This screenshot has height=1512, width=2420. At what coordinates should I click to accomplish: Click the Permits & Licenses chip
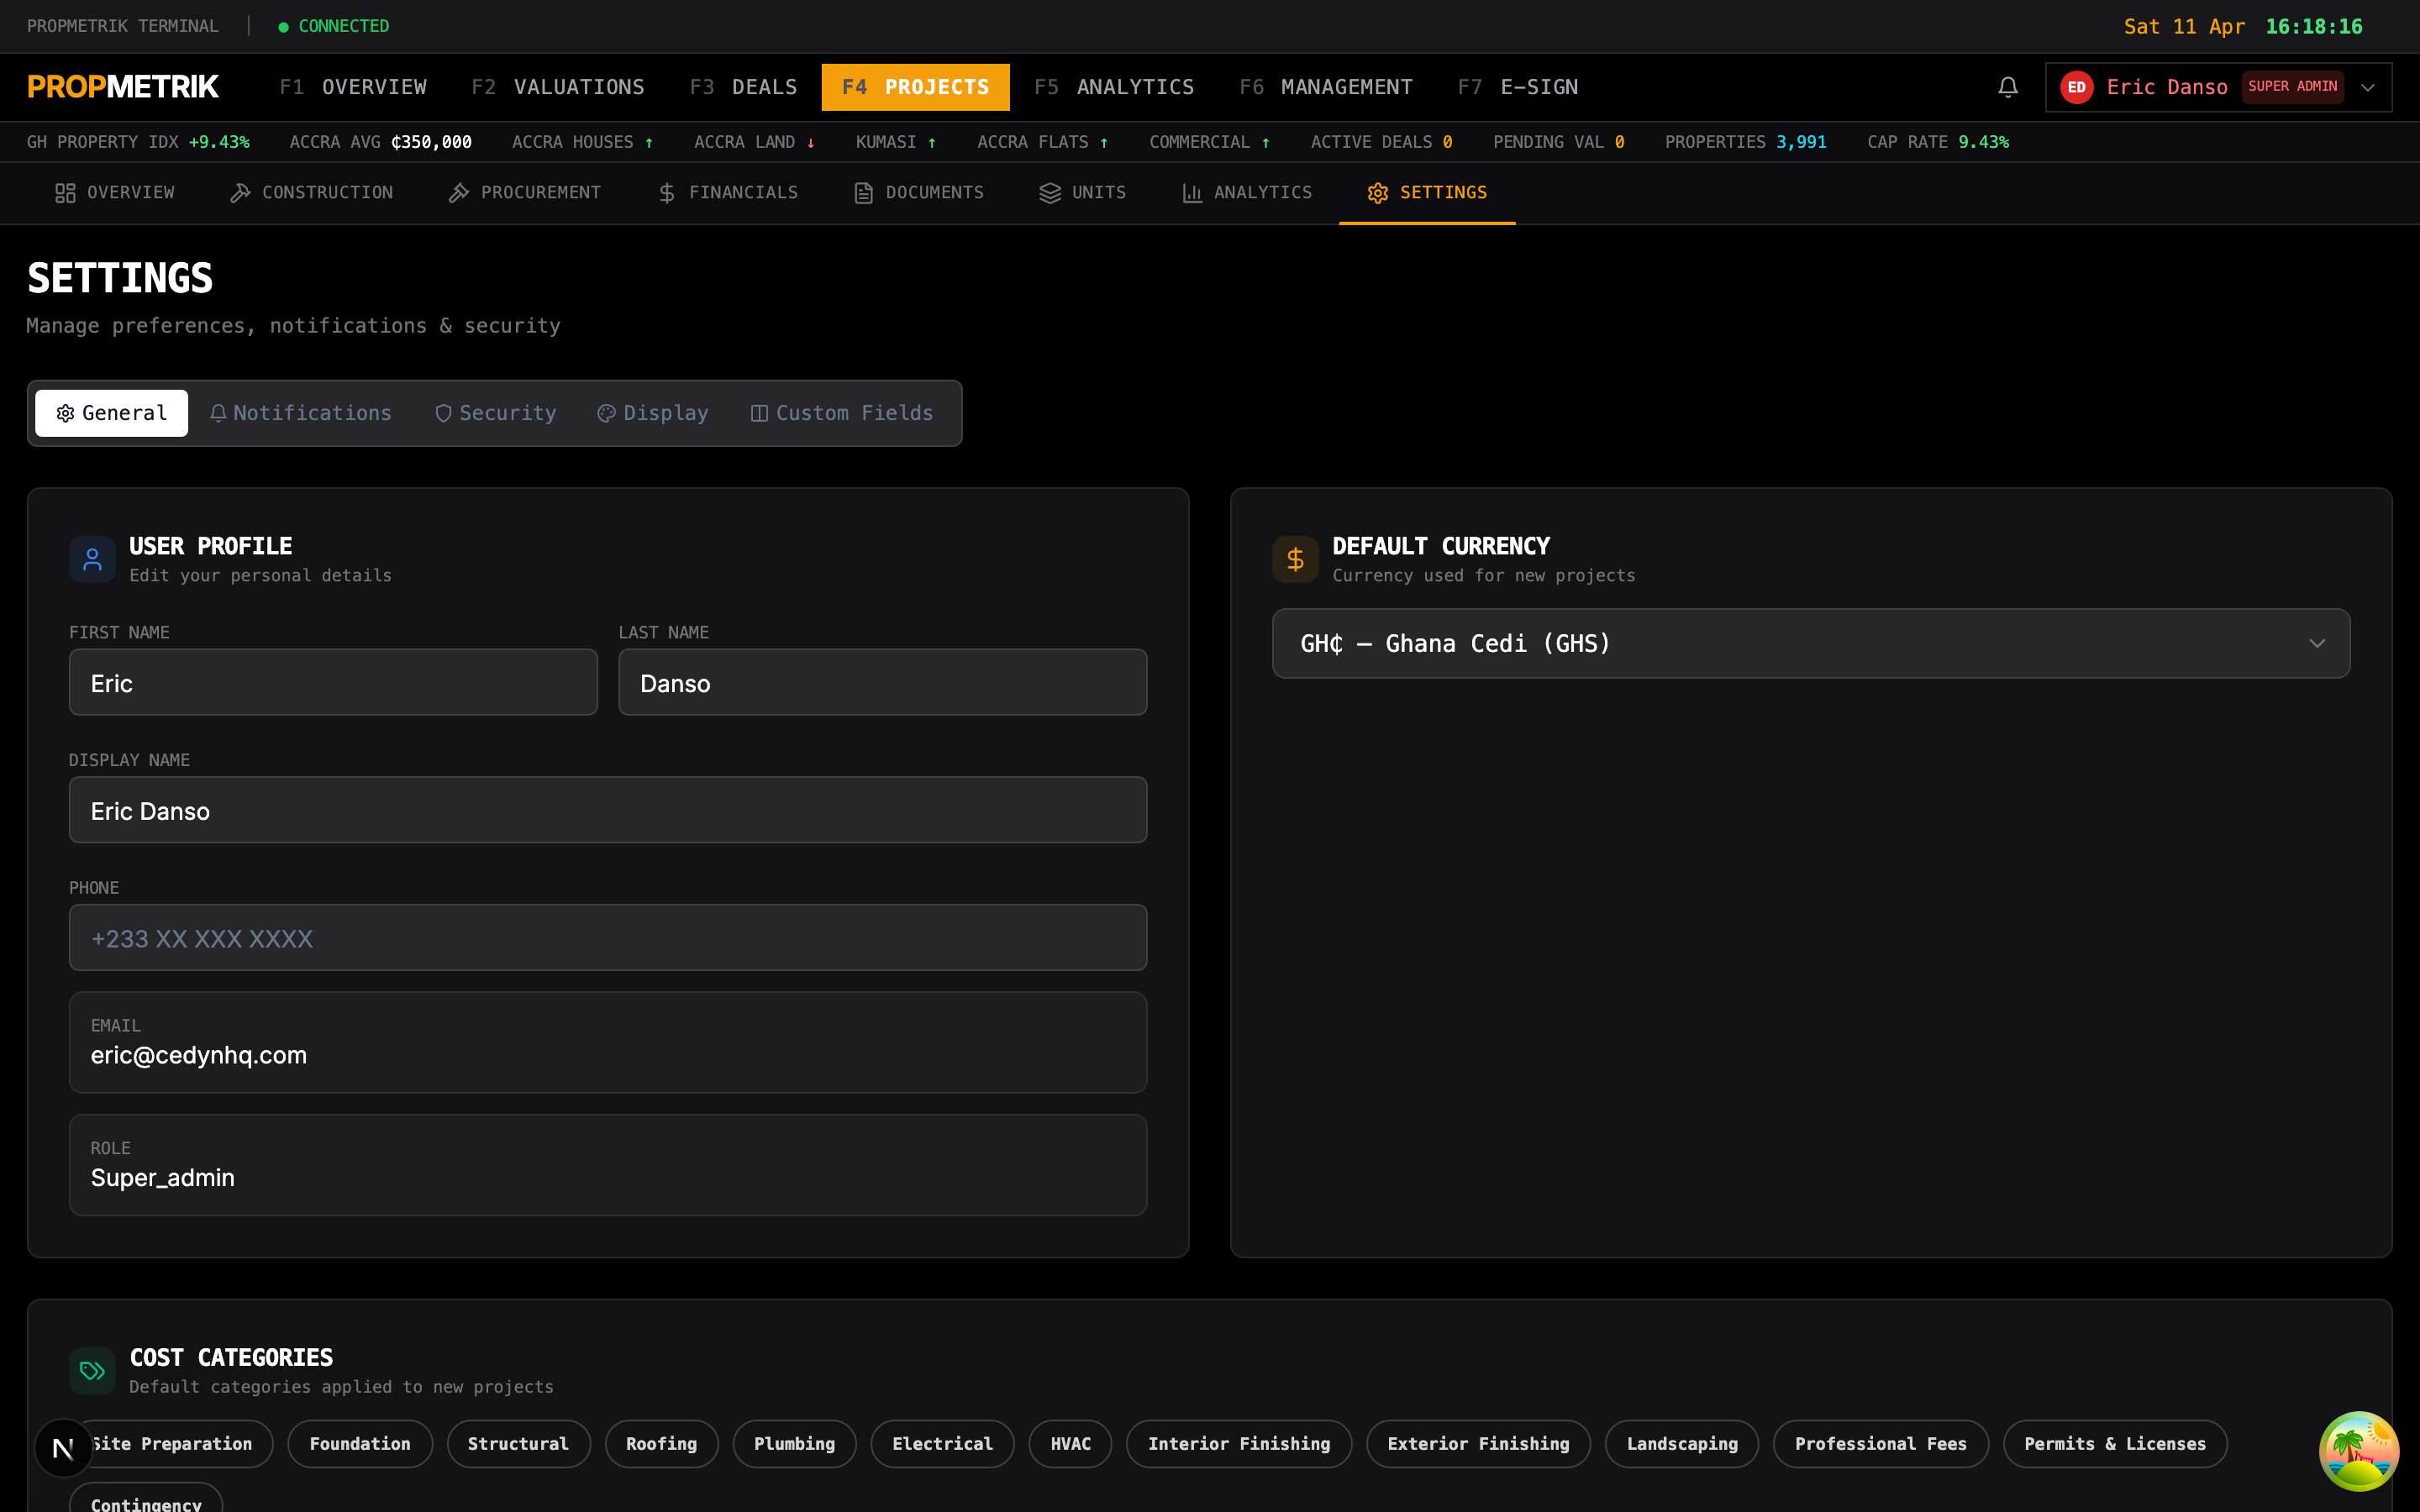coord(2115,1444)
